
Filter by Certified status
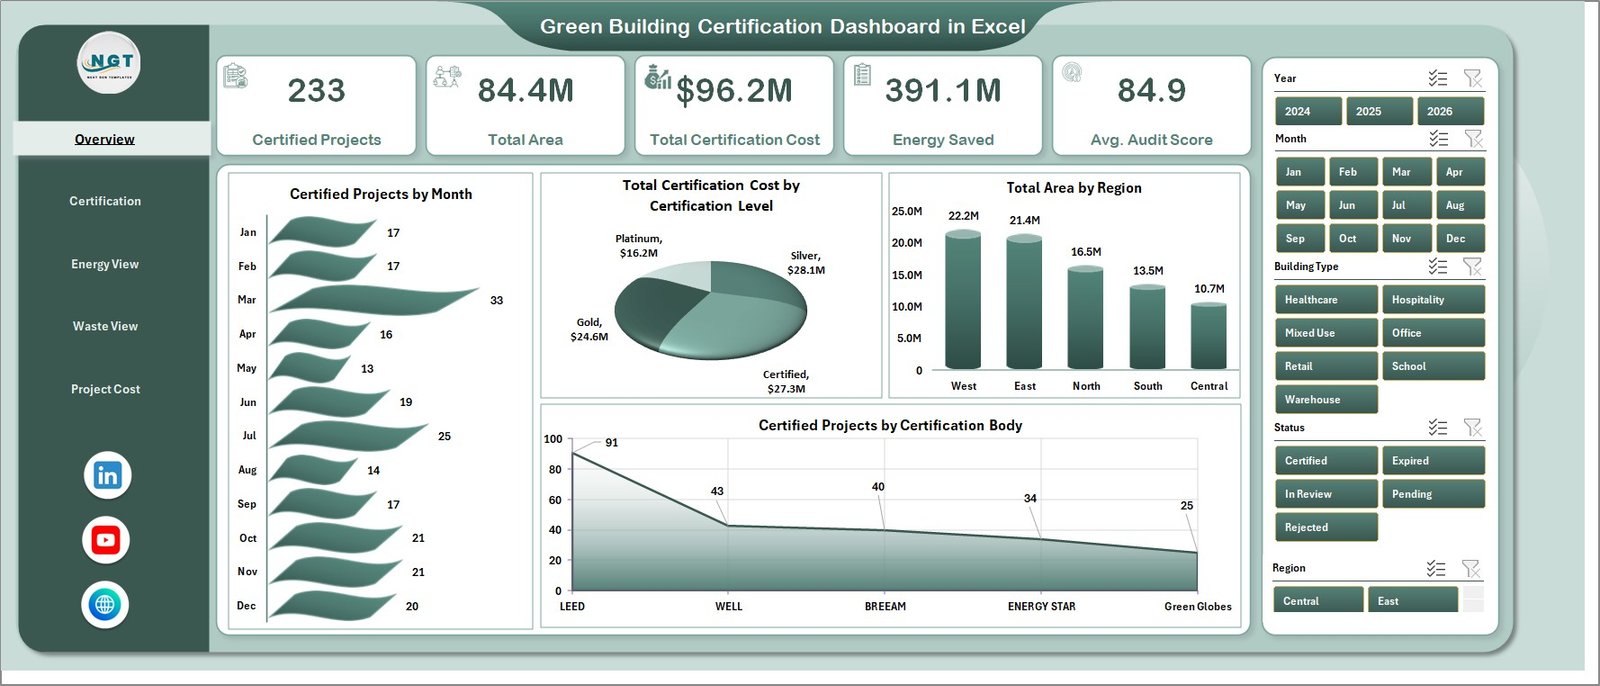point(1326,461)
